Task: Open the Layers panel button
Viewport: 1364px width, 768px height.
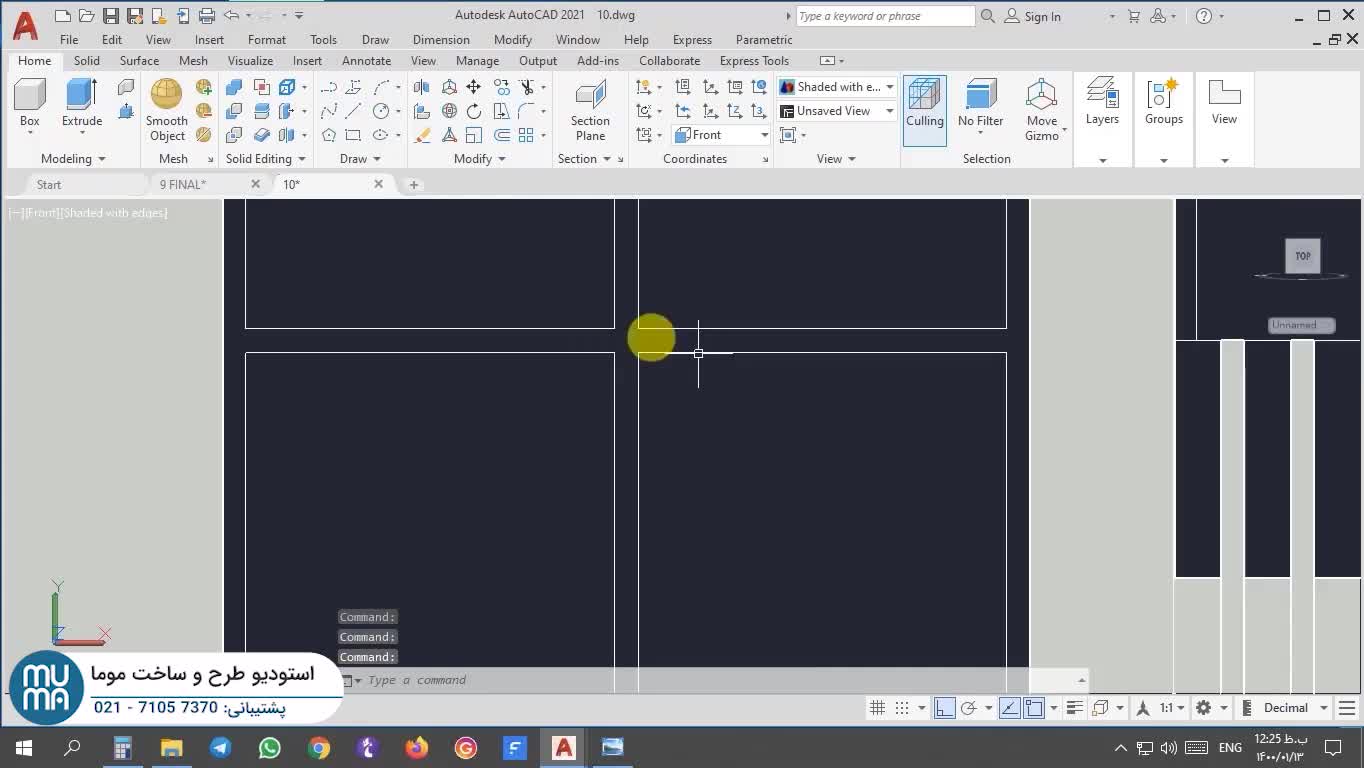Action: [x=1102, y=104]
